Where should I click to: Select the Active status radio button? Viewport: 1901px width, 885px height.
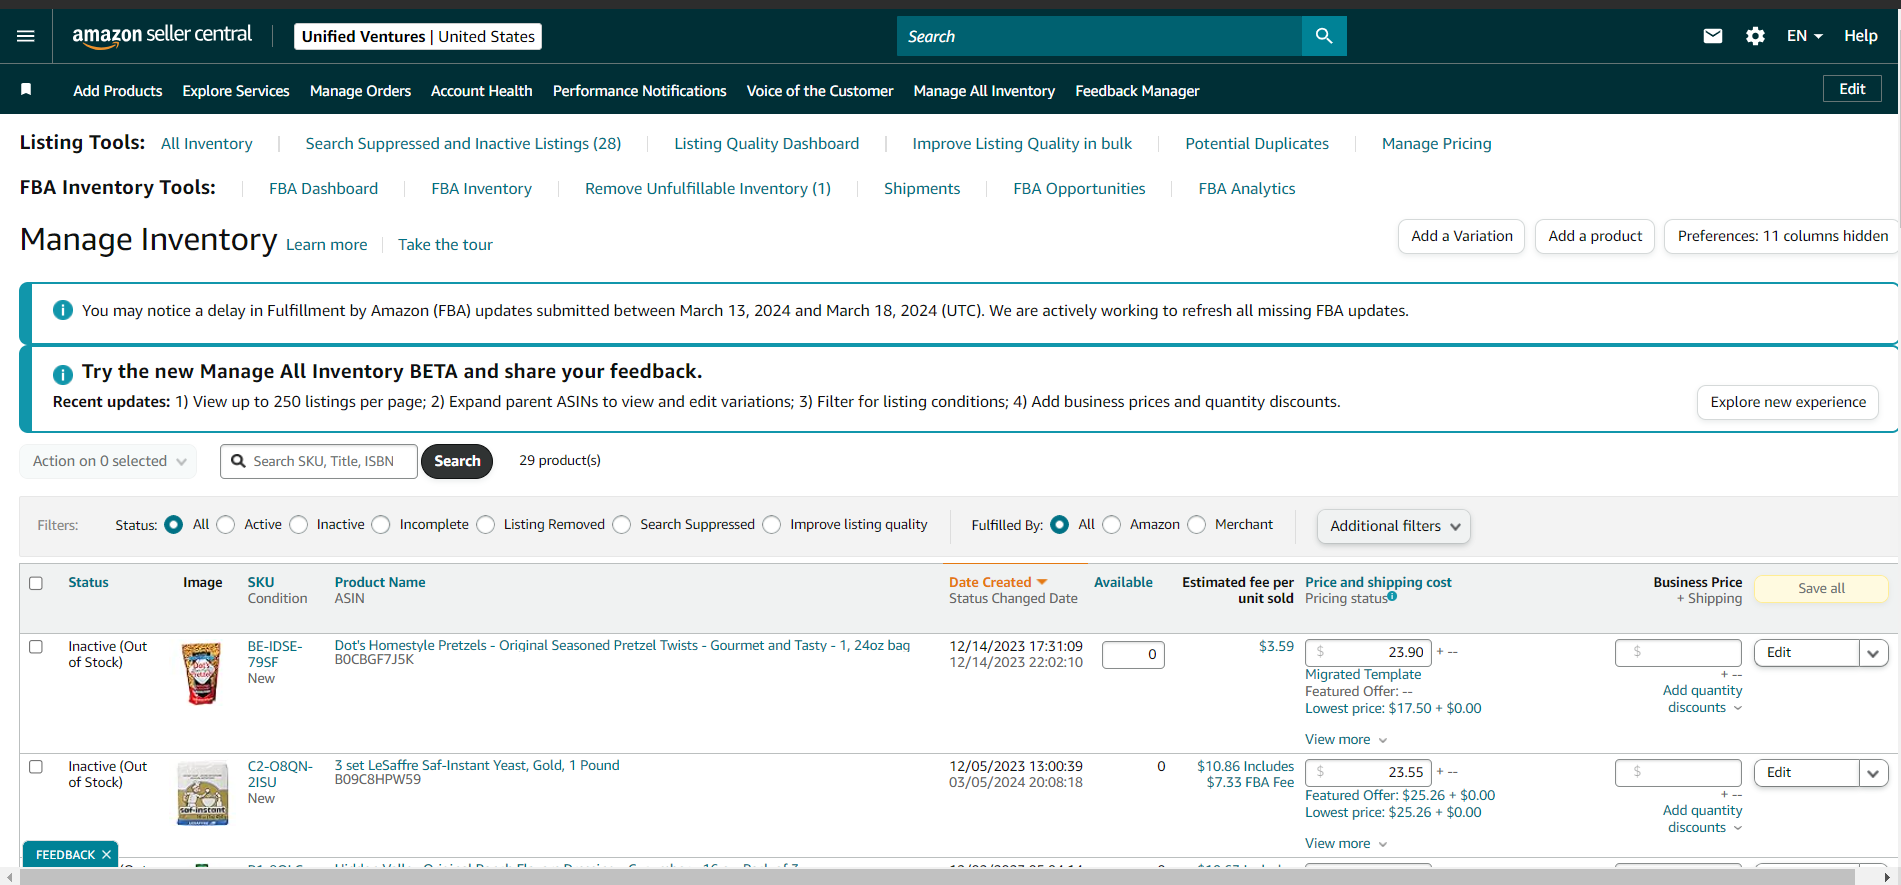[x=226, y=525]
